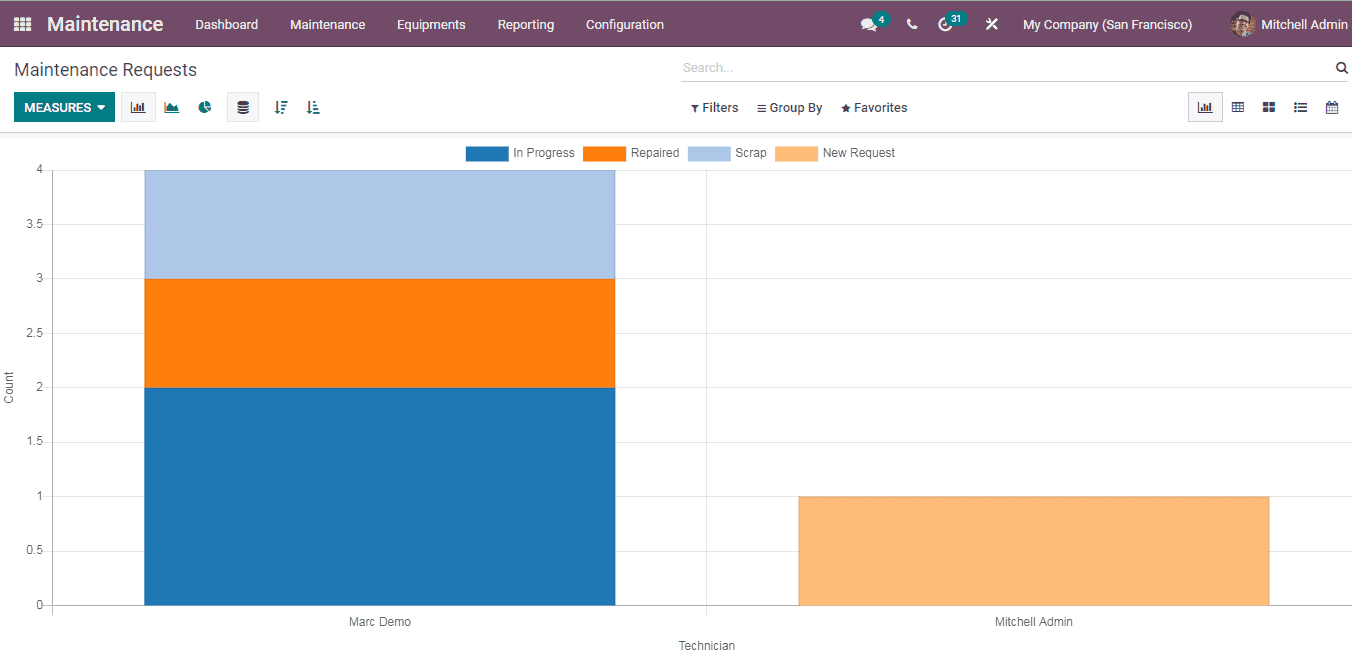The width and height of the screenshot is (1352, 658).
Task: Toggle the stacked bars option
Action: coord(242,107)
